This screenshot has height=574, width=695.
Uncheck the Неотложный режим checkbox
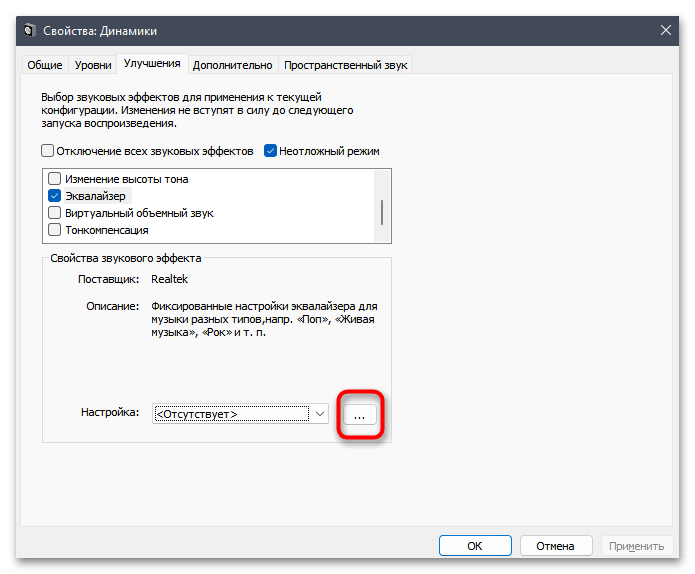270,151
